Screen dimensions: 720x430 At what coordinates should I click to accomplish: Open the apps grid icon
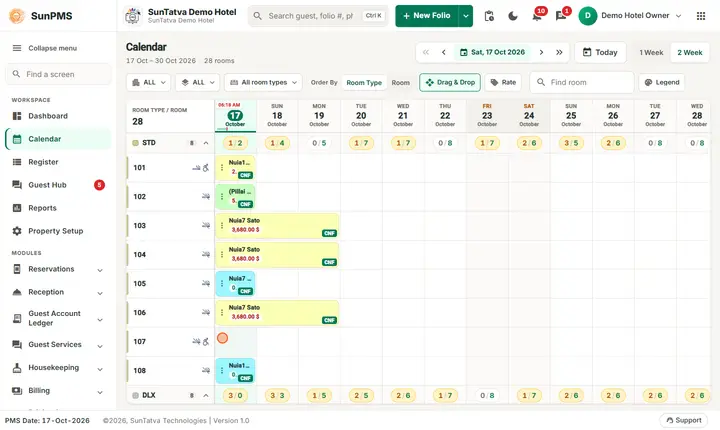[701, 16]
